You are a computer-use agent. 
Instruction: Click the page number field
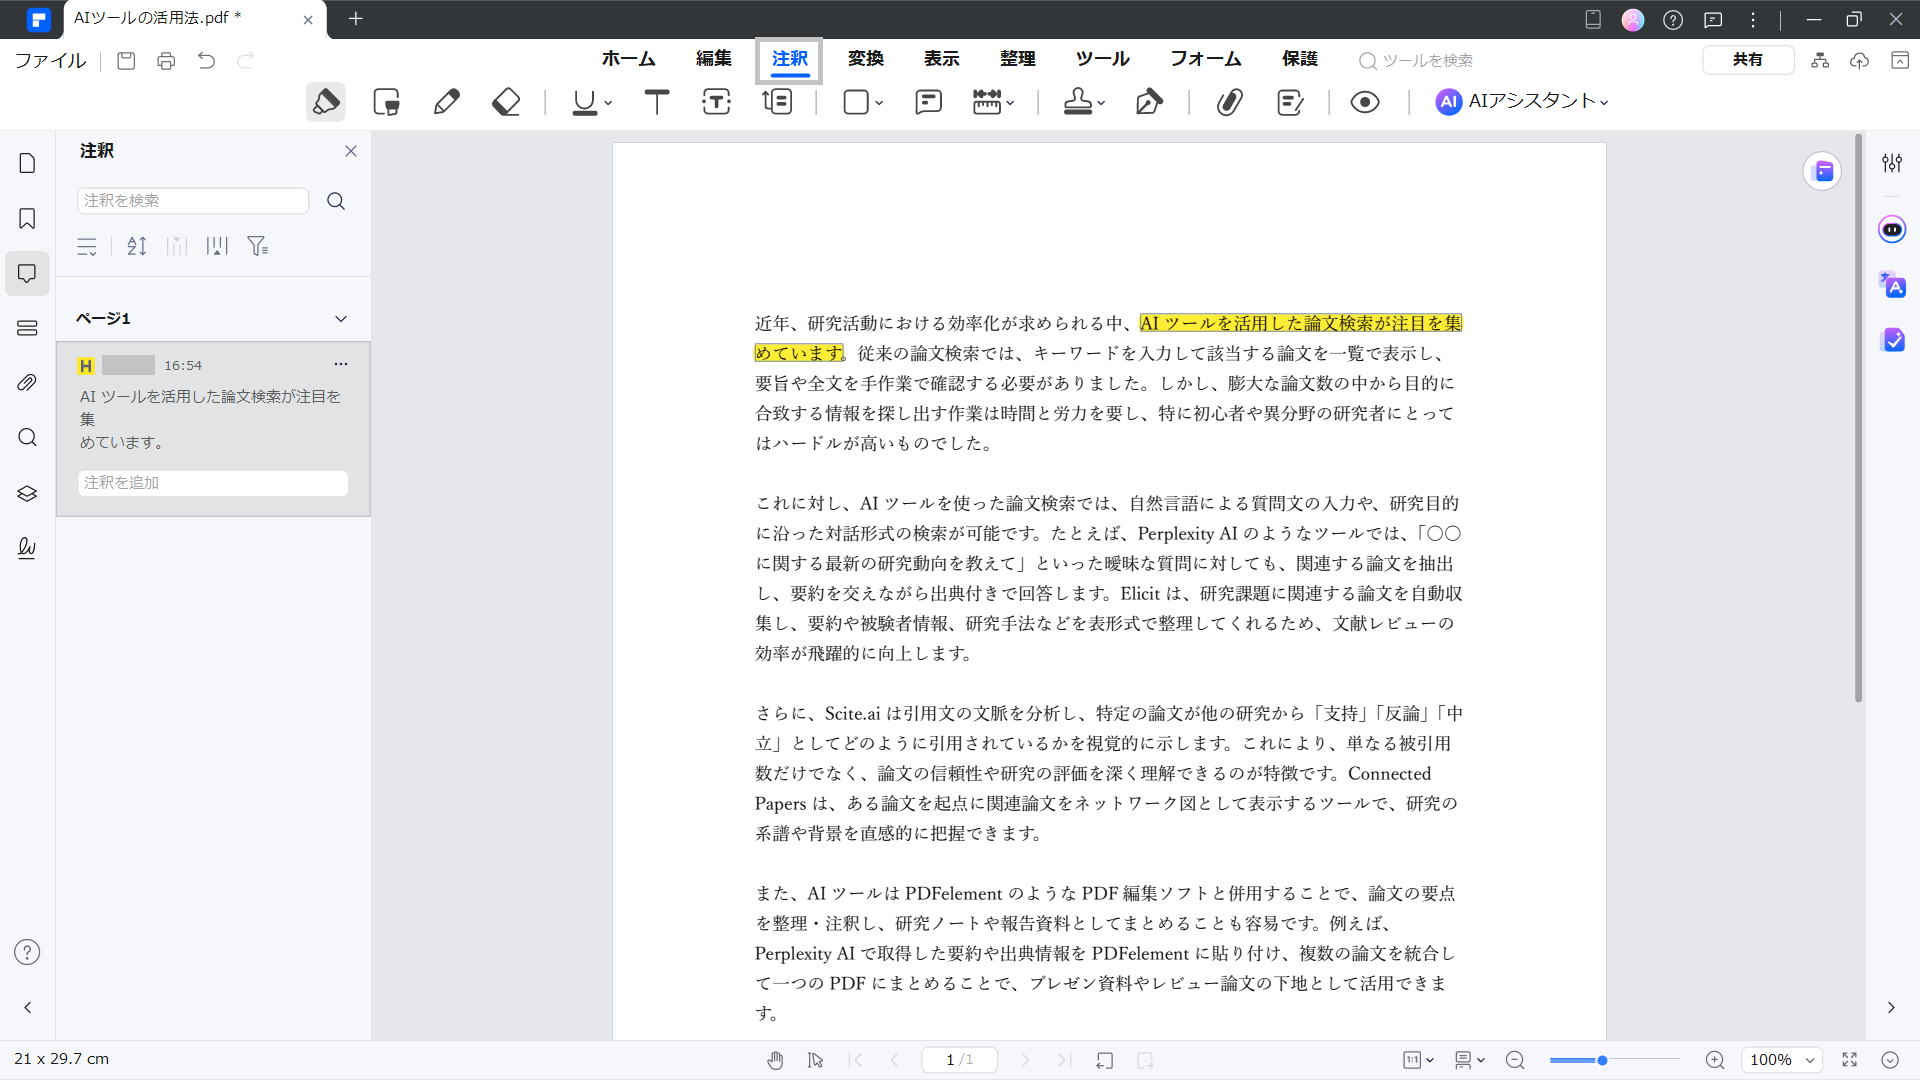coord(959,1060)
